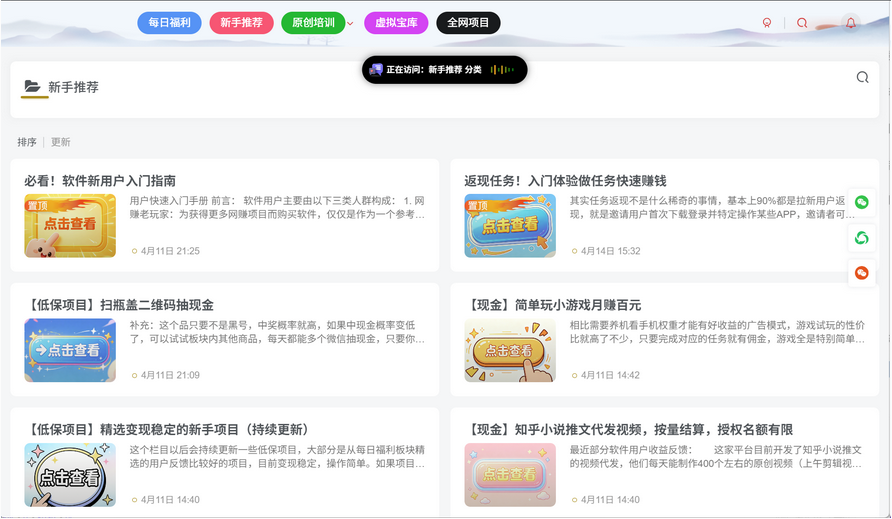
Task: Open the orange WeChat floating icon
Action: point(861,273)
